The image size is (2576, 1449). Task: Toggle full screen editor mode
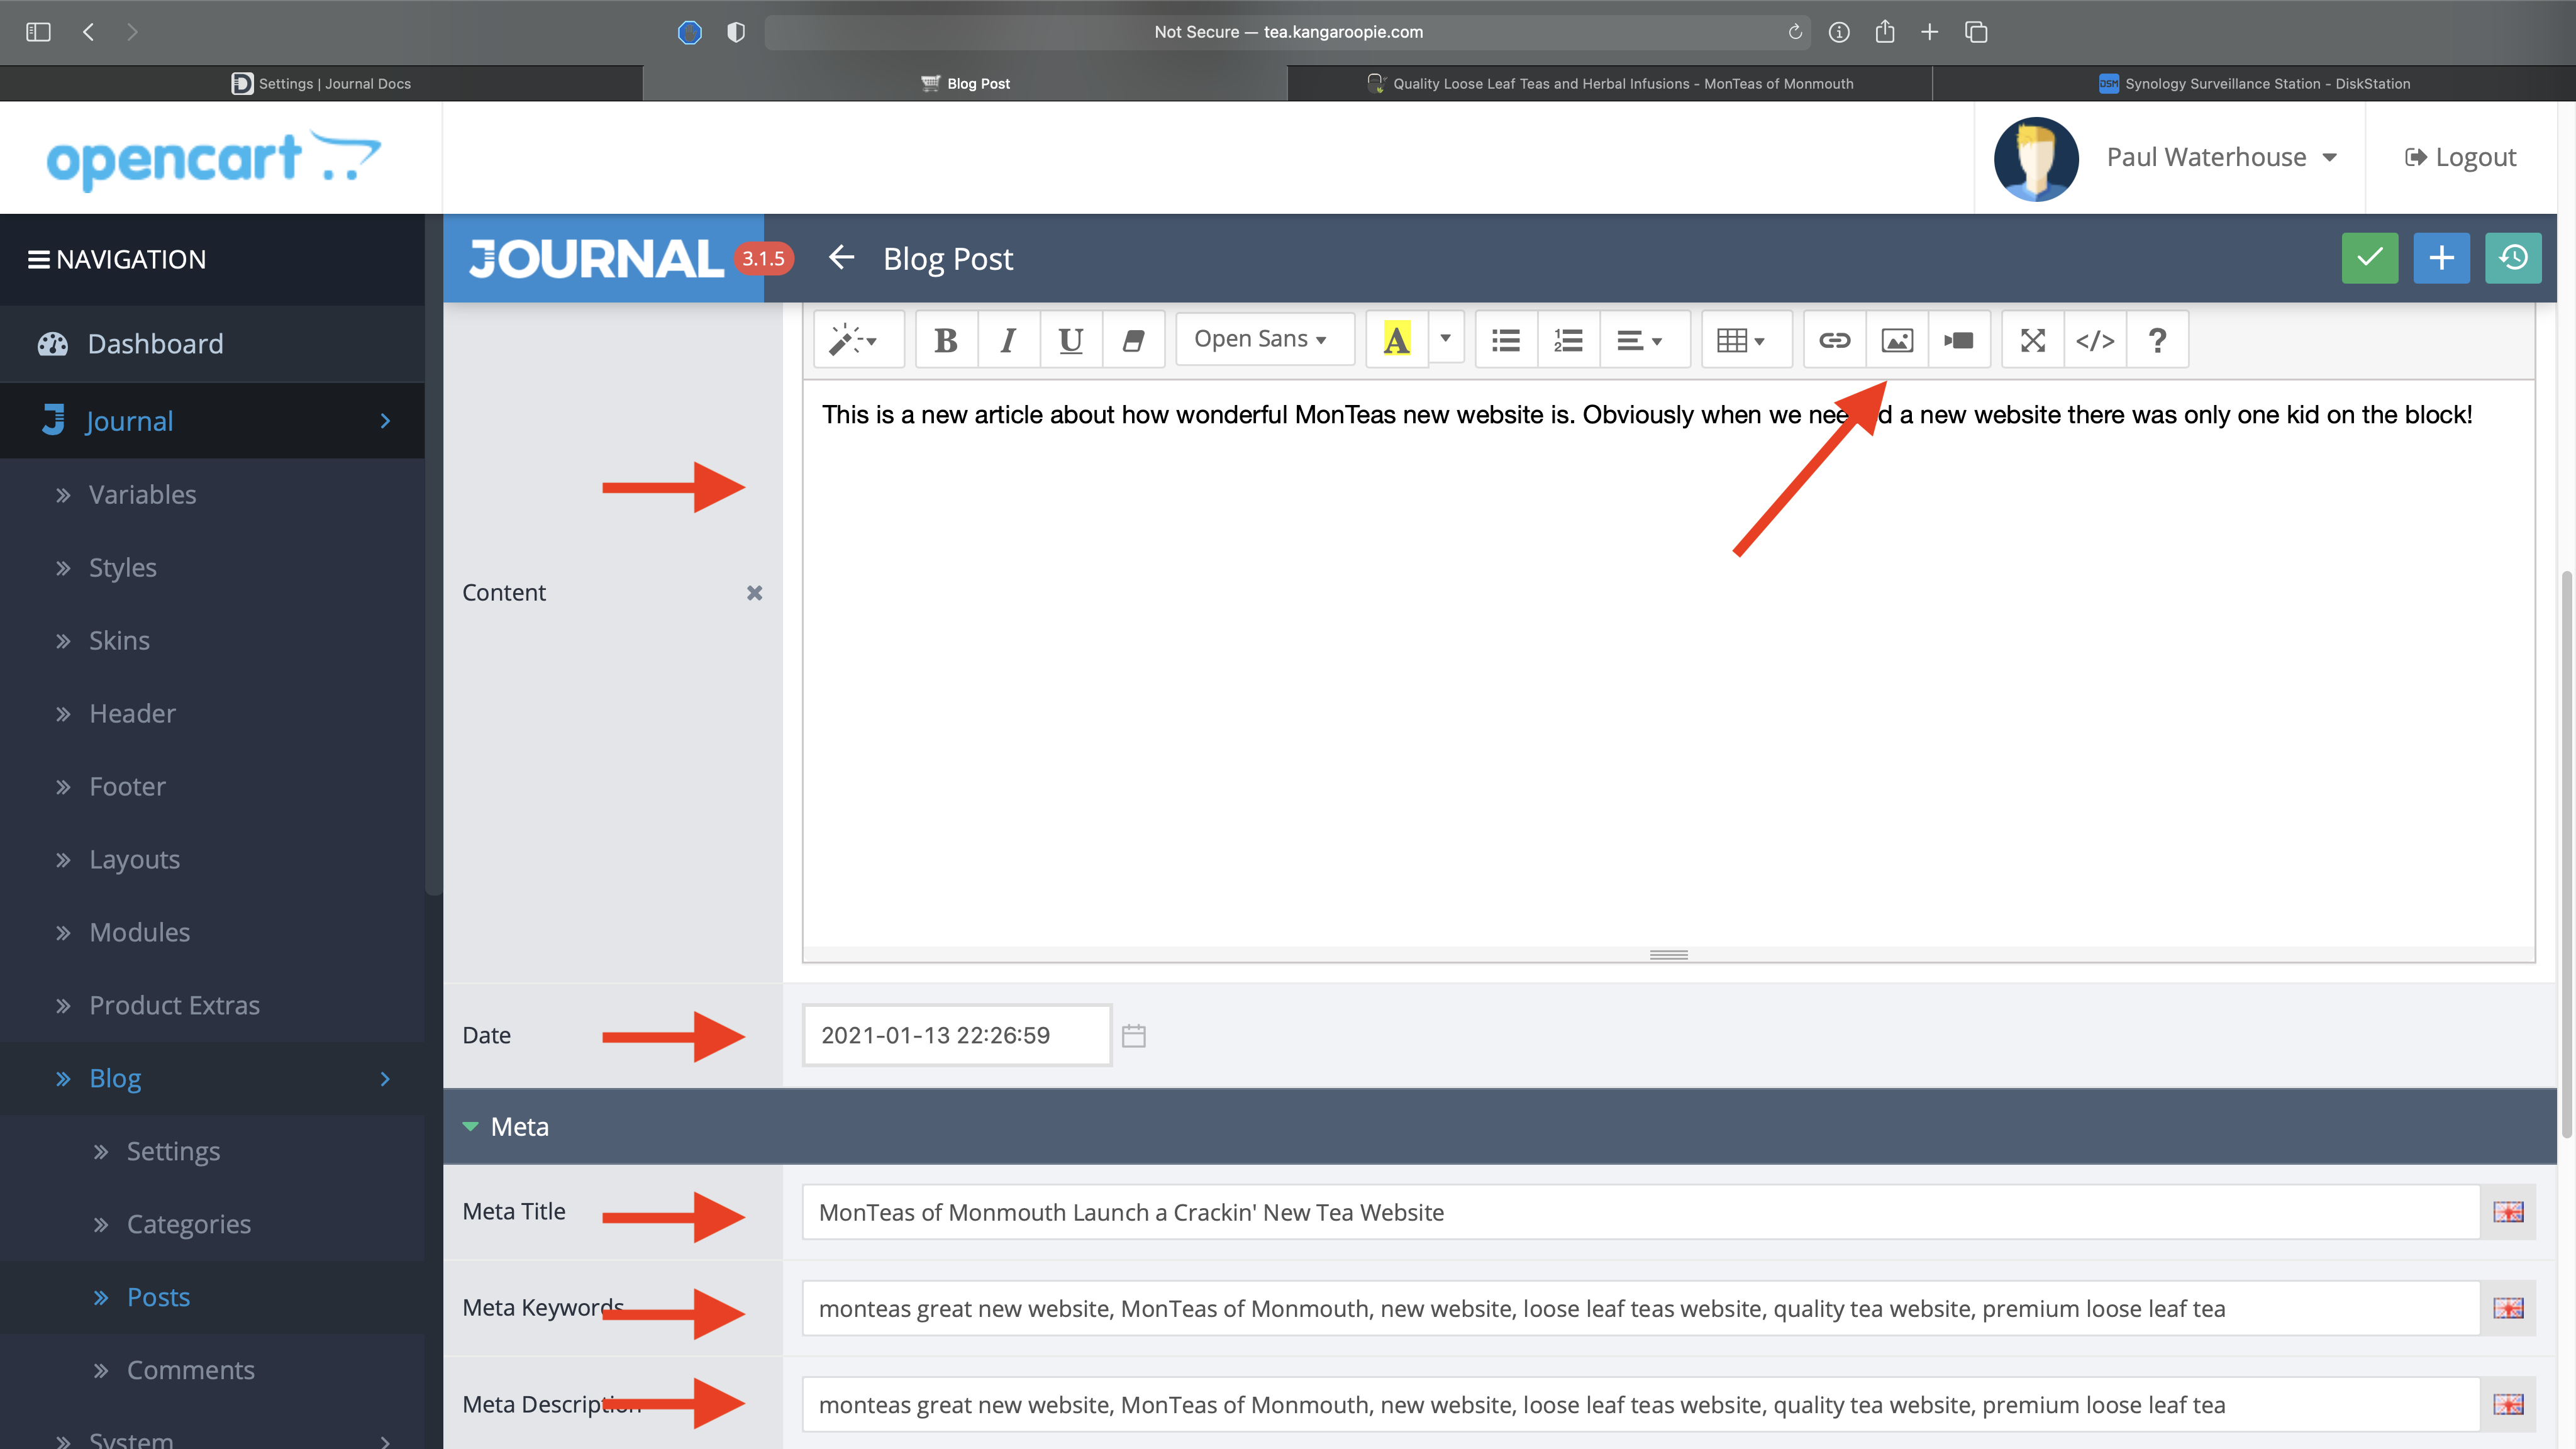coord(2032,340)
